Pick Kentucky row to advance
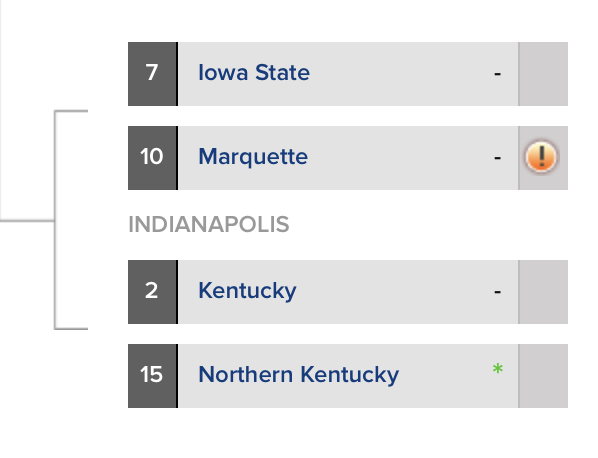 tap(348, 292)
